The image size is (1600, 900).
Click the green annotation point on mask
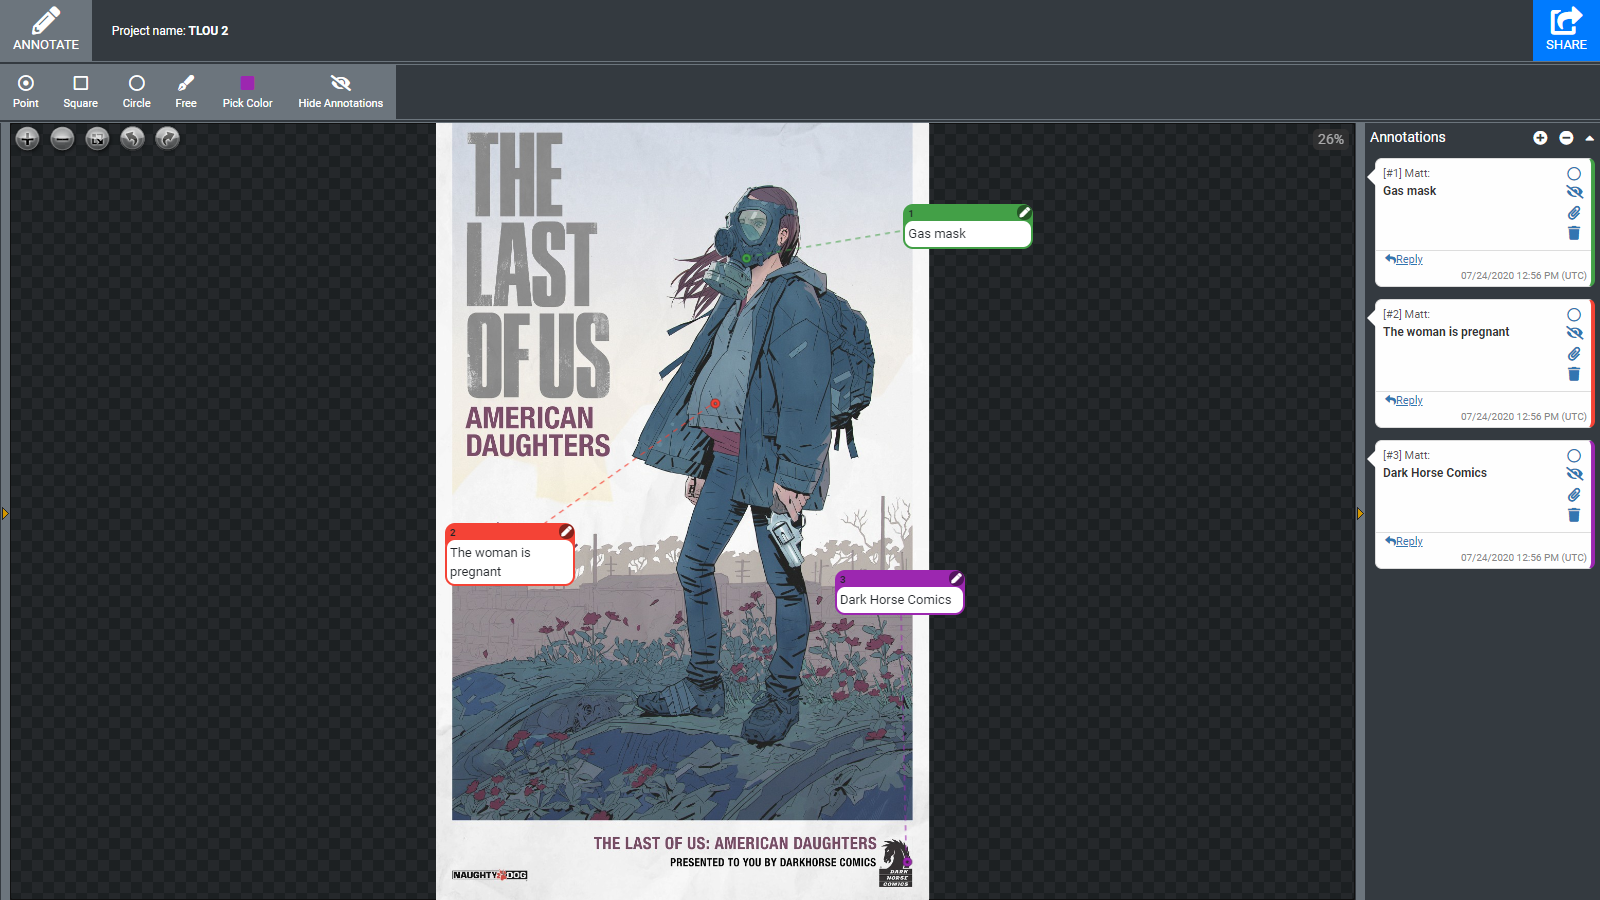pos(746,259)
